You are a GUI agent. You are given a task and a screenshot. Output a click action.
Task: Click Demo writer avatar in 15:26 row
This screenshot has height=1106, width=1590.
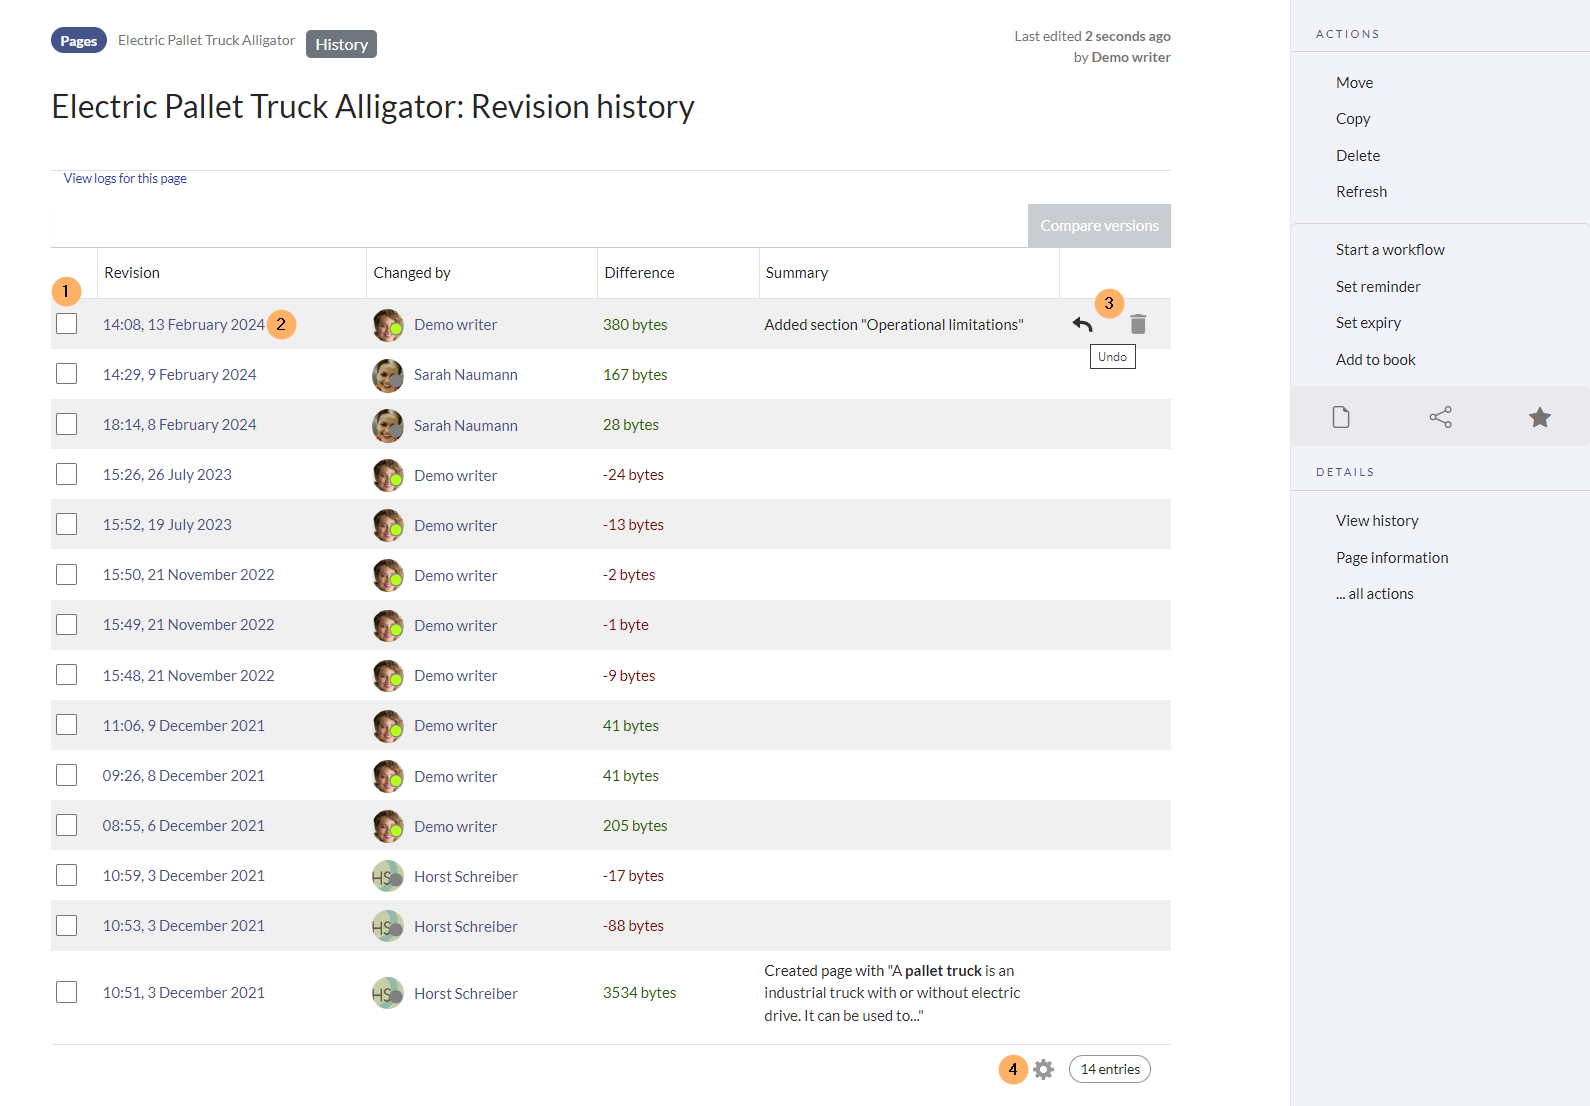pyautogui.click(x=388, y=475)
